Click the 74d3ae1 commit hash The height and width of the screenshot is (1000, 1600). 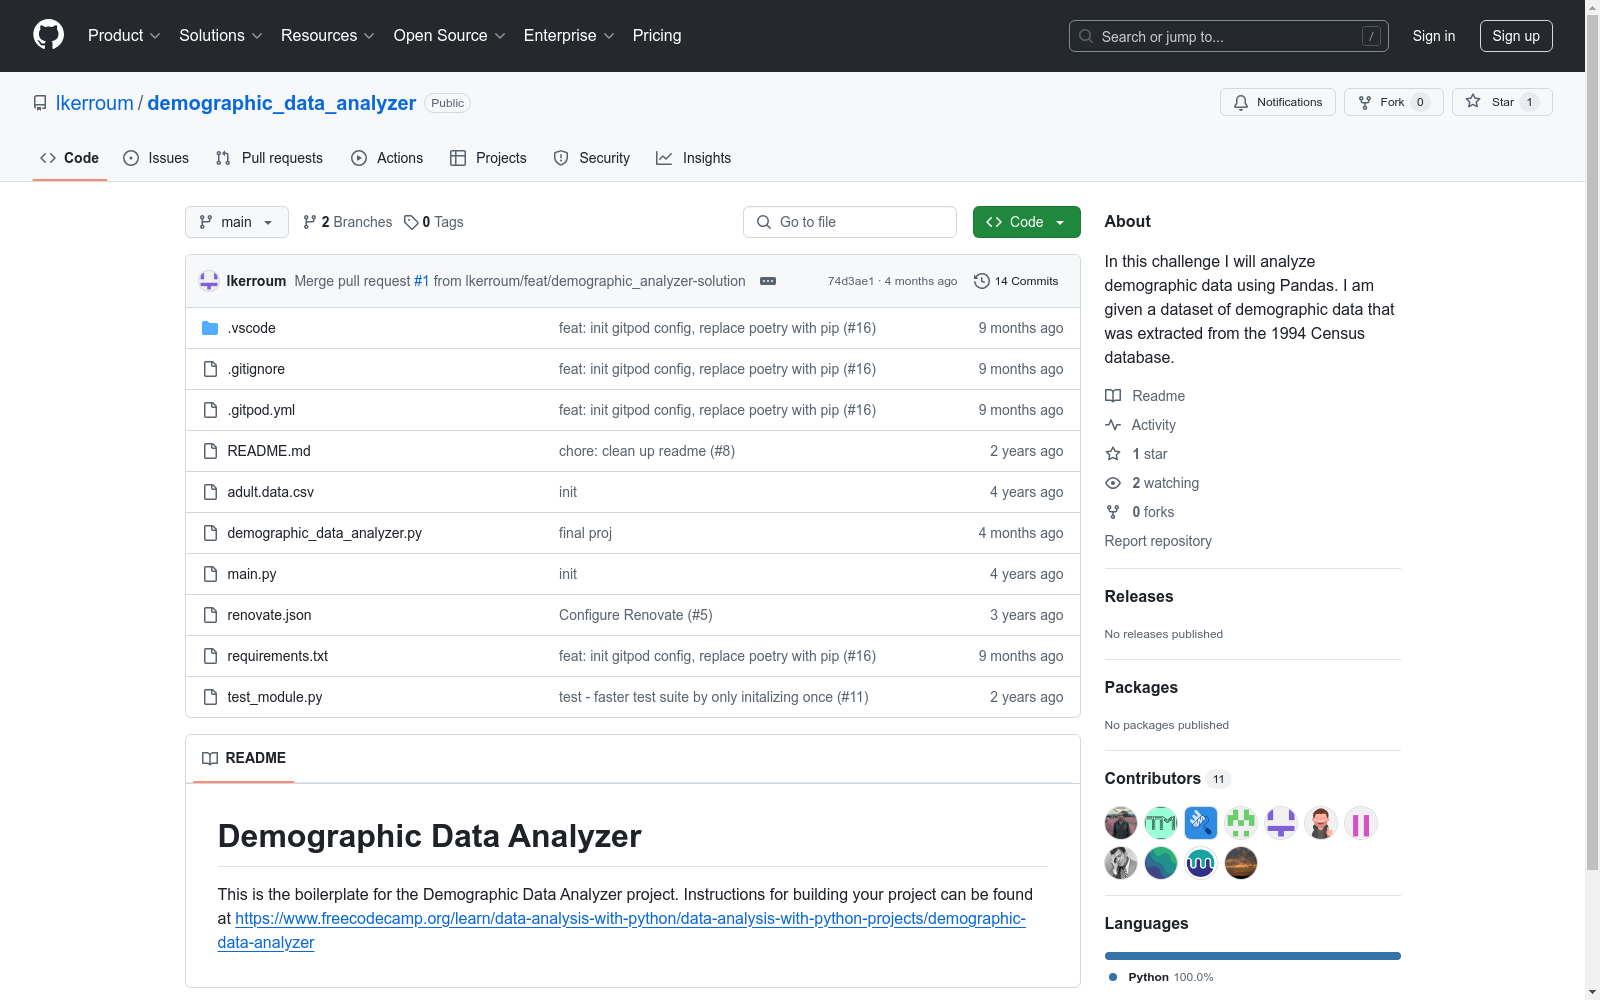click(851, 281)
